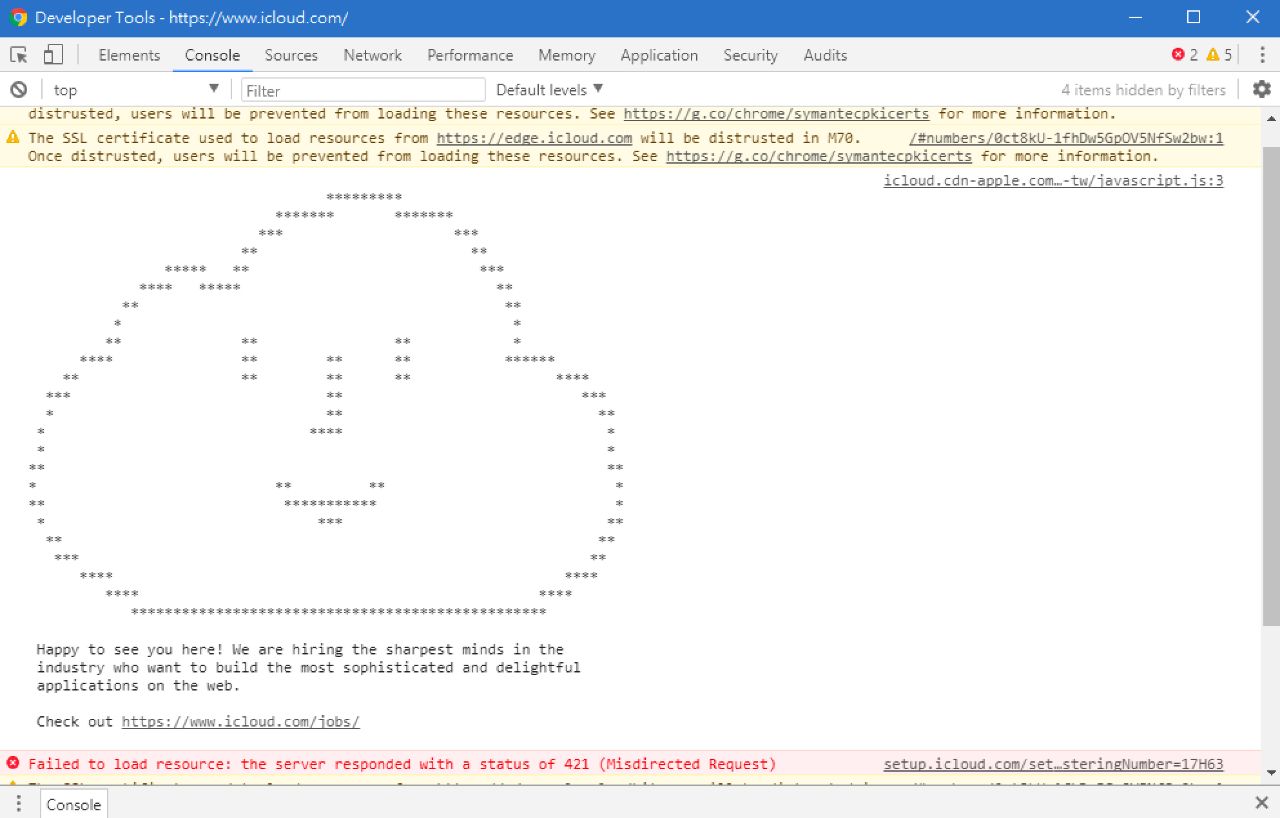Viewport: 1280px width, 818px height.
Task: Open the Network tab
Action: [x=372, y=55]
